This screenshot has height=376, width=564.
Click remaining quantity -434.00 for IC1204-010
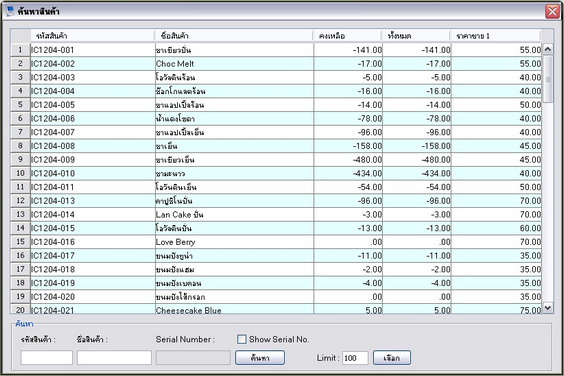367,173
